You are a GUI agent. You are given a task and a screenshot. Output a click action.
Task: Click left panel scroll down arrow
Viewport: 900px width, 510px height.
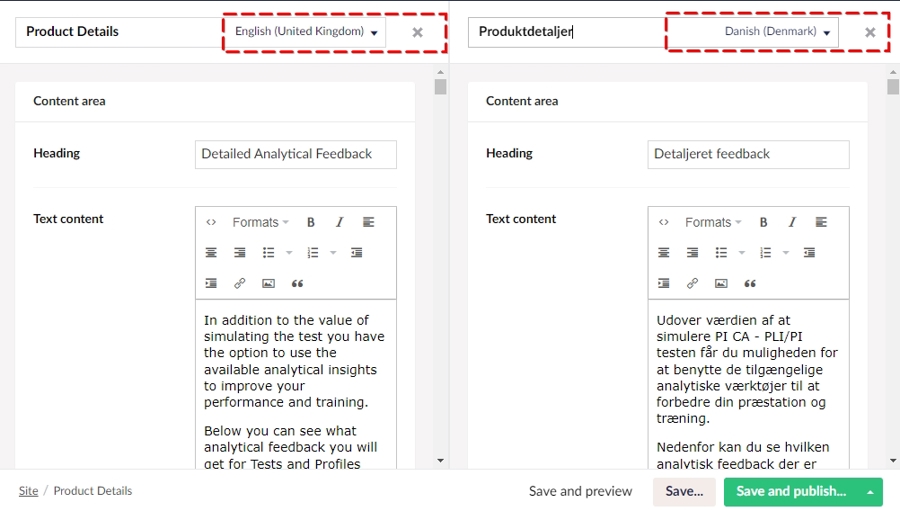pos(440,460)
